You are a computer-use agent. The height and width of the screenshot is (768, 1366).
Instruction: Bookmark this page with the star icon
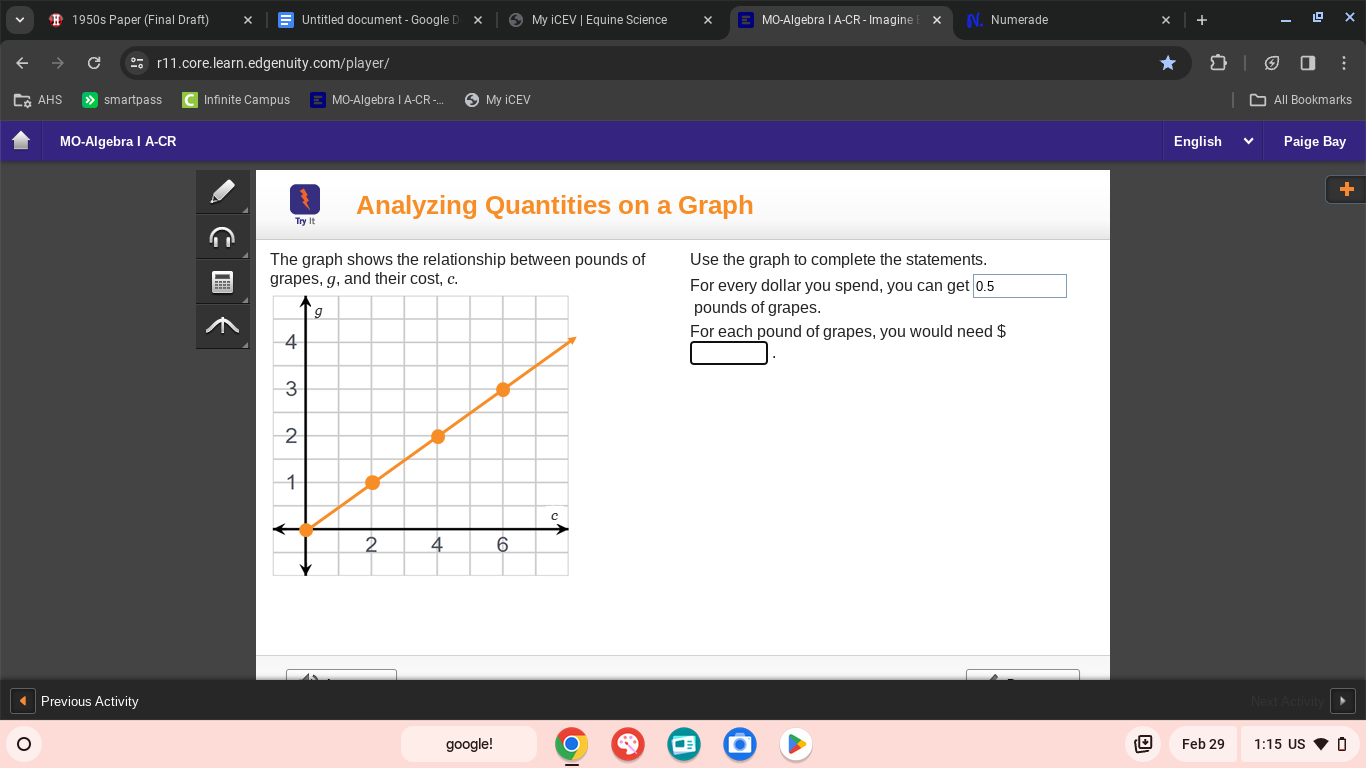[x=1168, y=61]
